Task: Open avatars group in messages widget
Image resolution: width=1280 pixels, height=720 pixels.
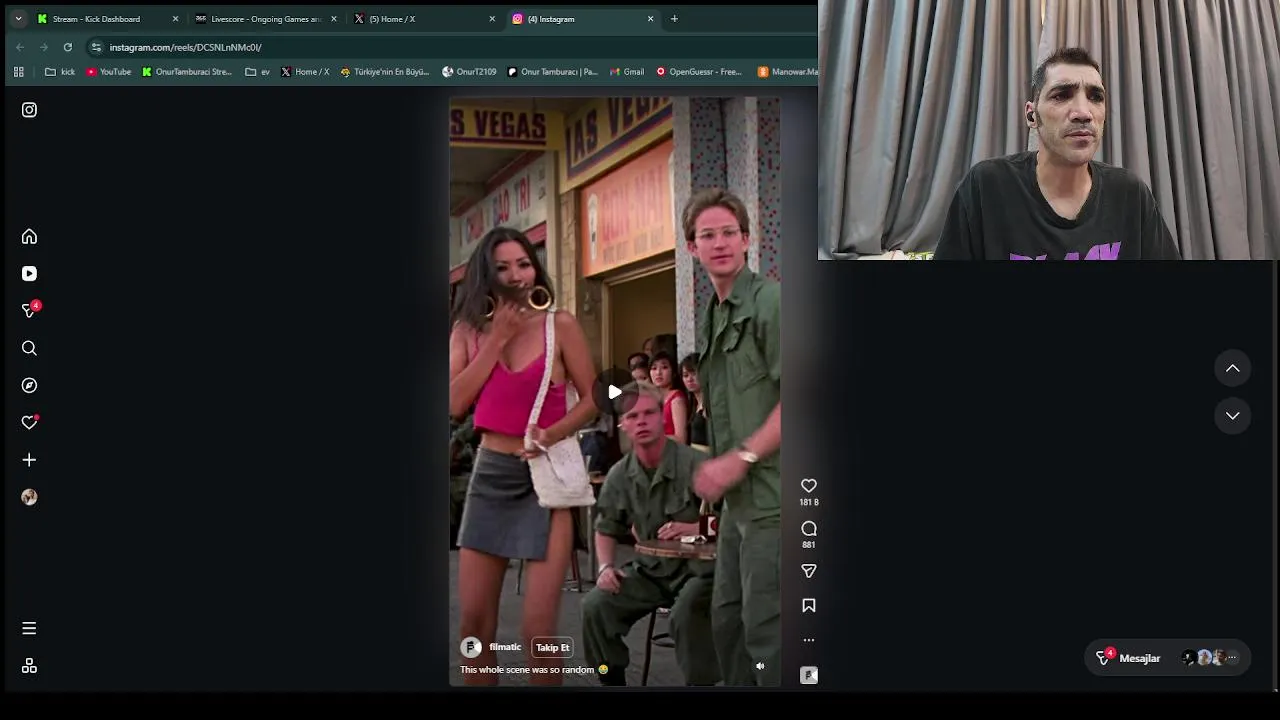Action: point(1210,658)
